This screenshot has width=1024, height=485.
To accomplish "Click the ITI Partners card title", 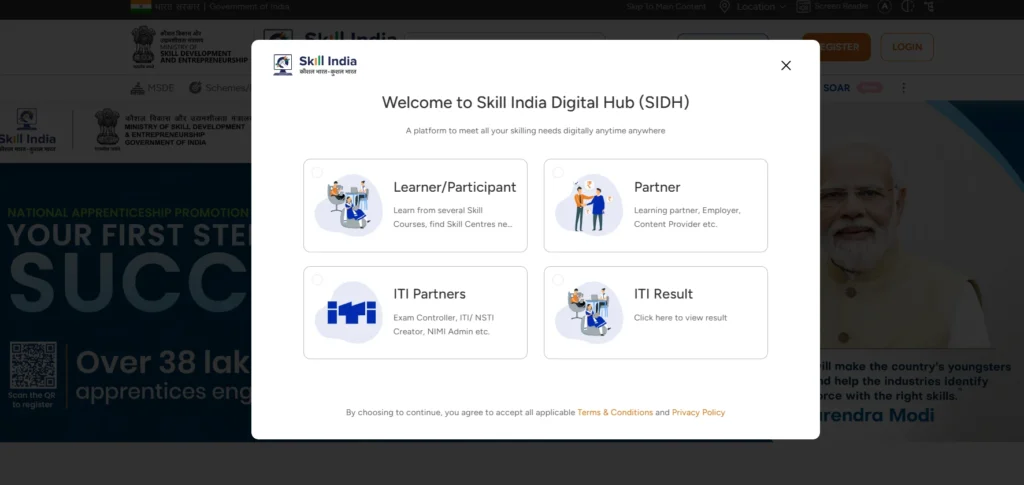I will point(429,294).
